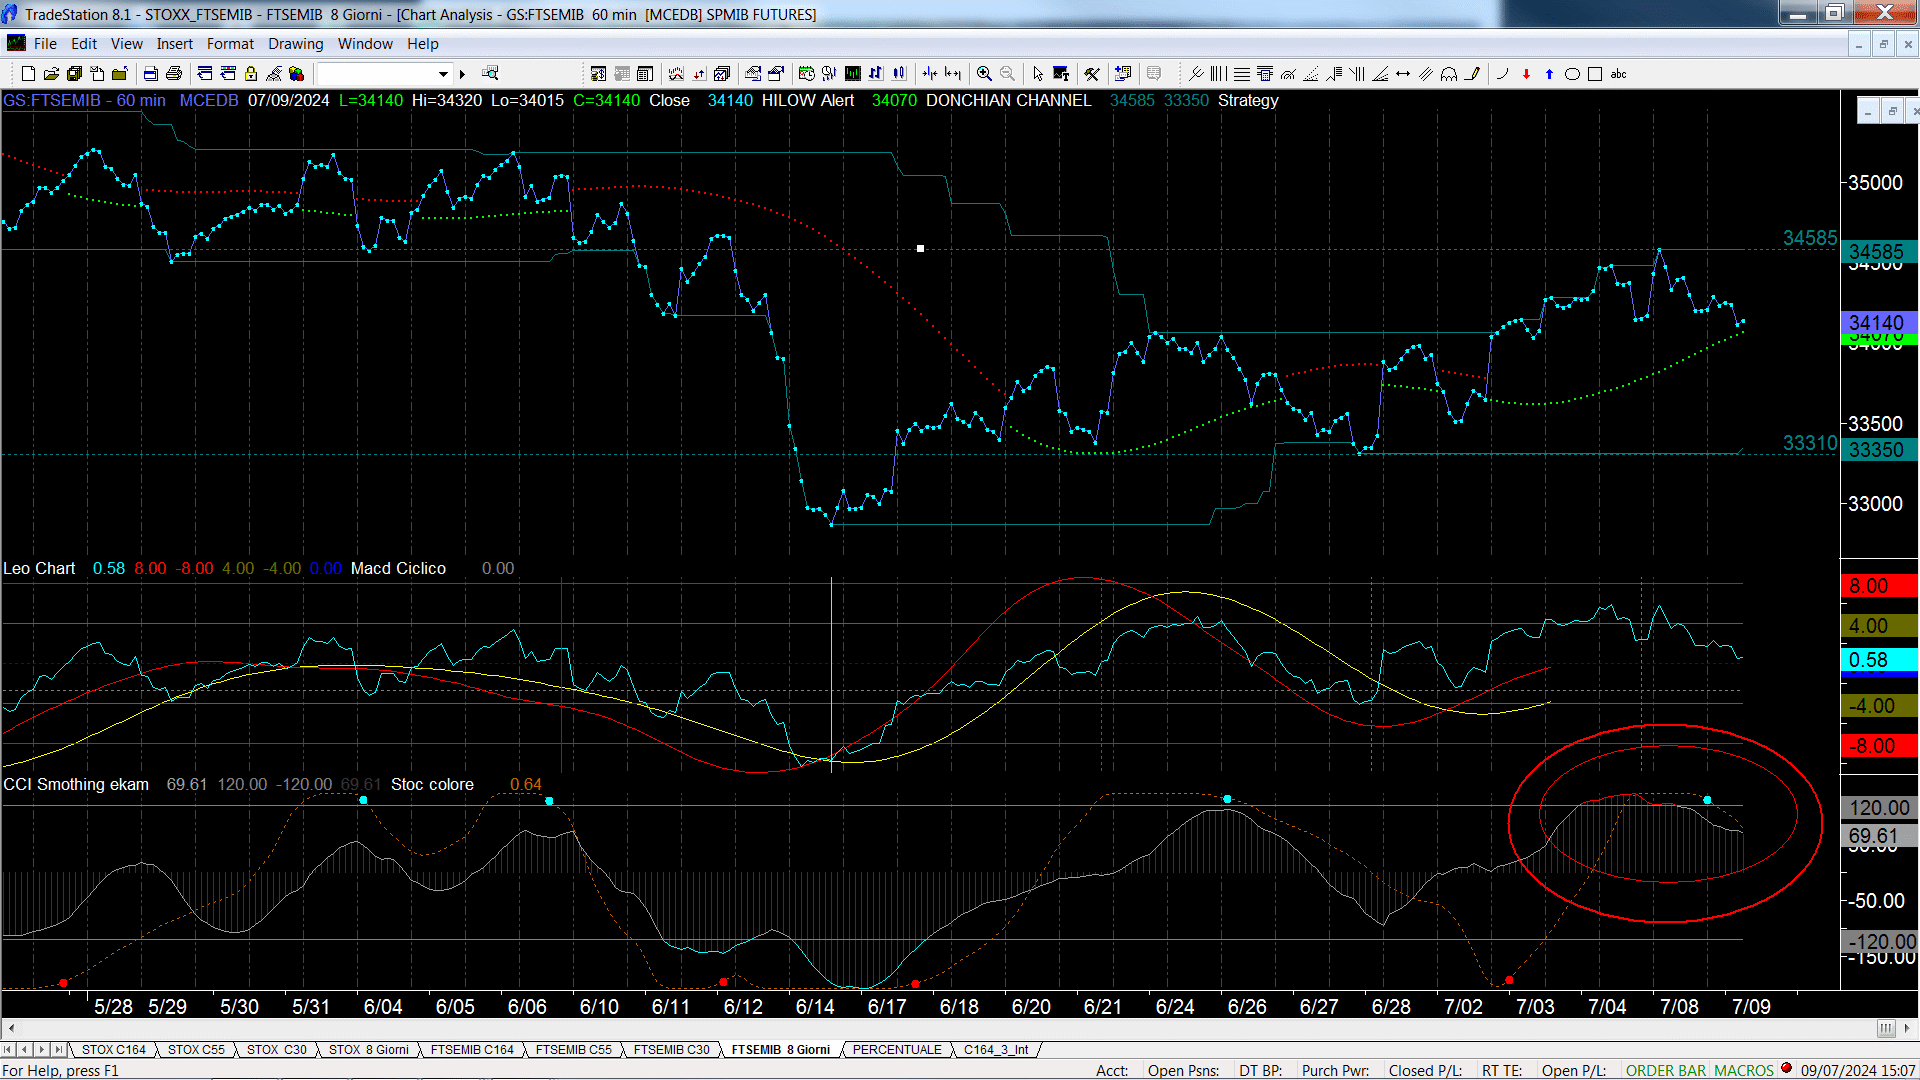Open the Insert menu

[174, 44]
